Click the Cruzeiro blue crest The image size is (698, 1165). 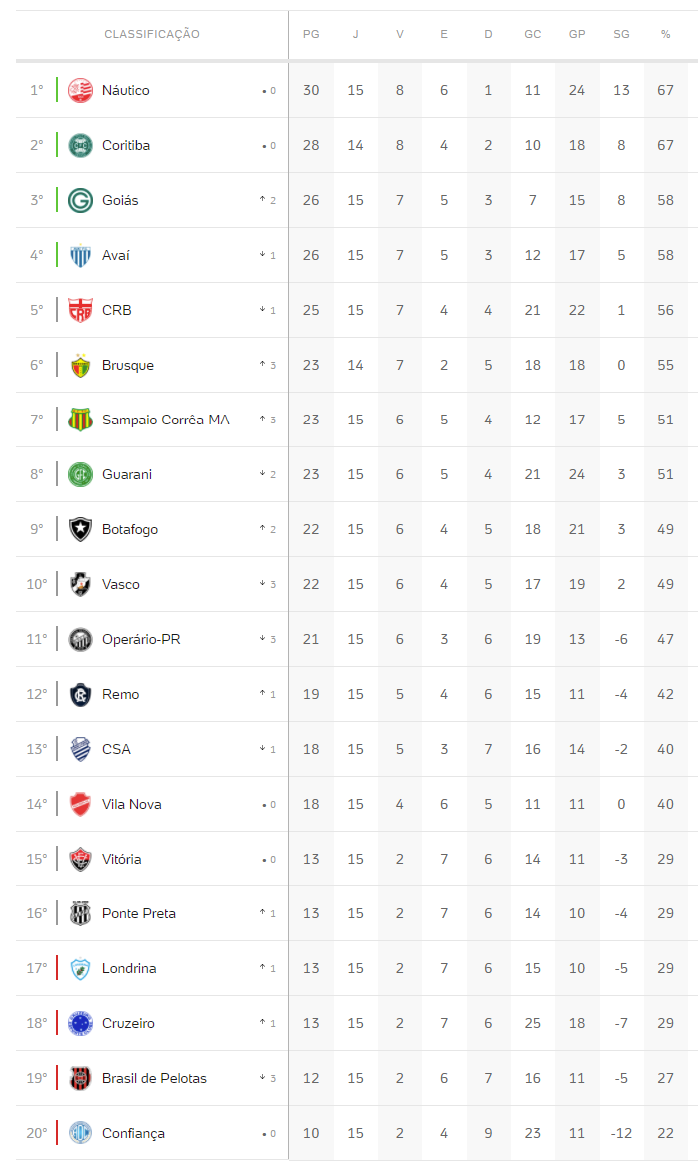tap(80, 1023)
